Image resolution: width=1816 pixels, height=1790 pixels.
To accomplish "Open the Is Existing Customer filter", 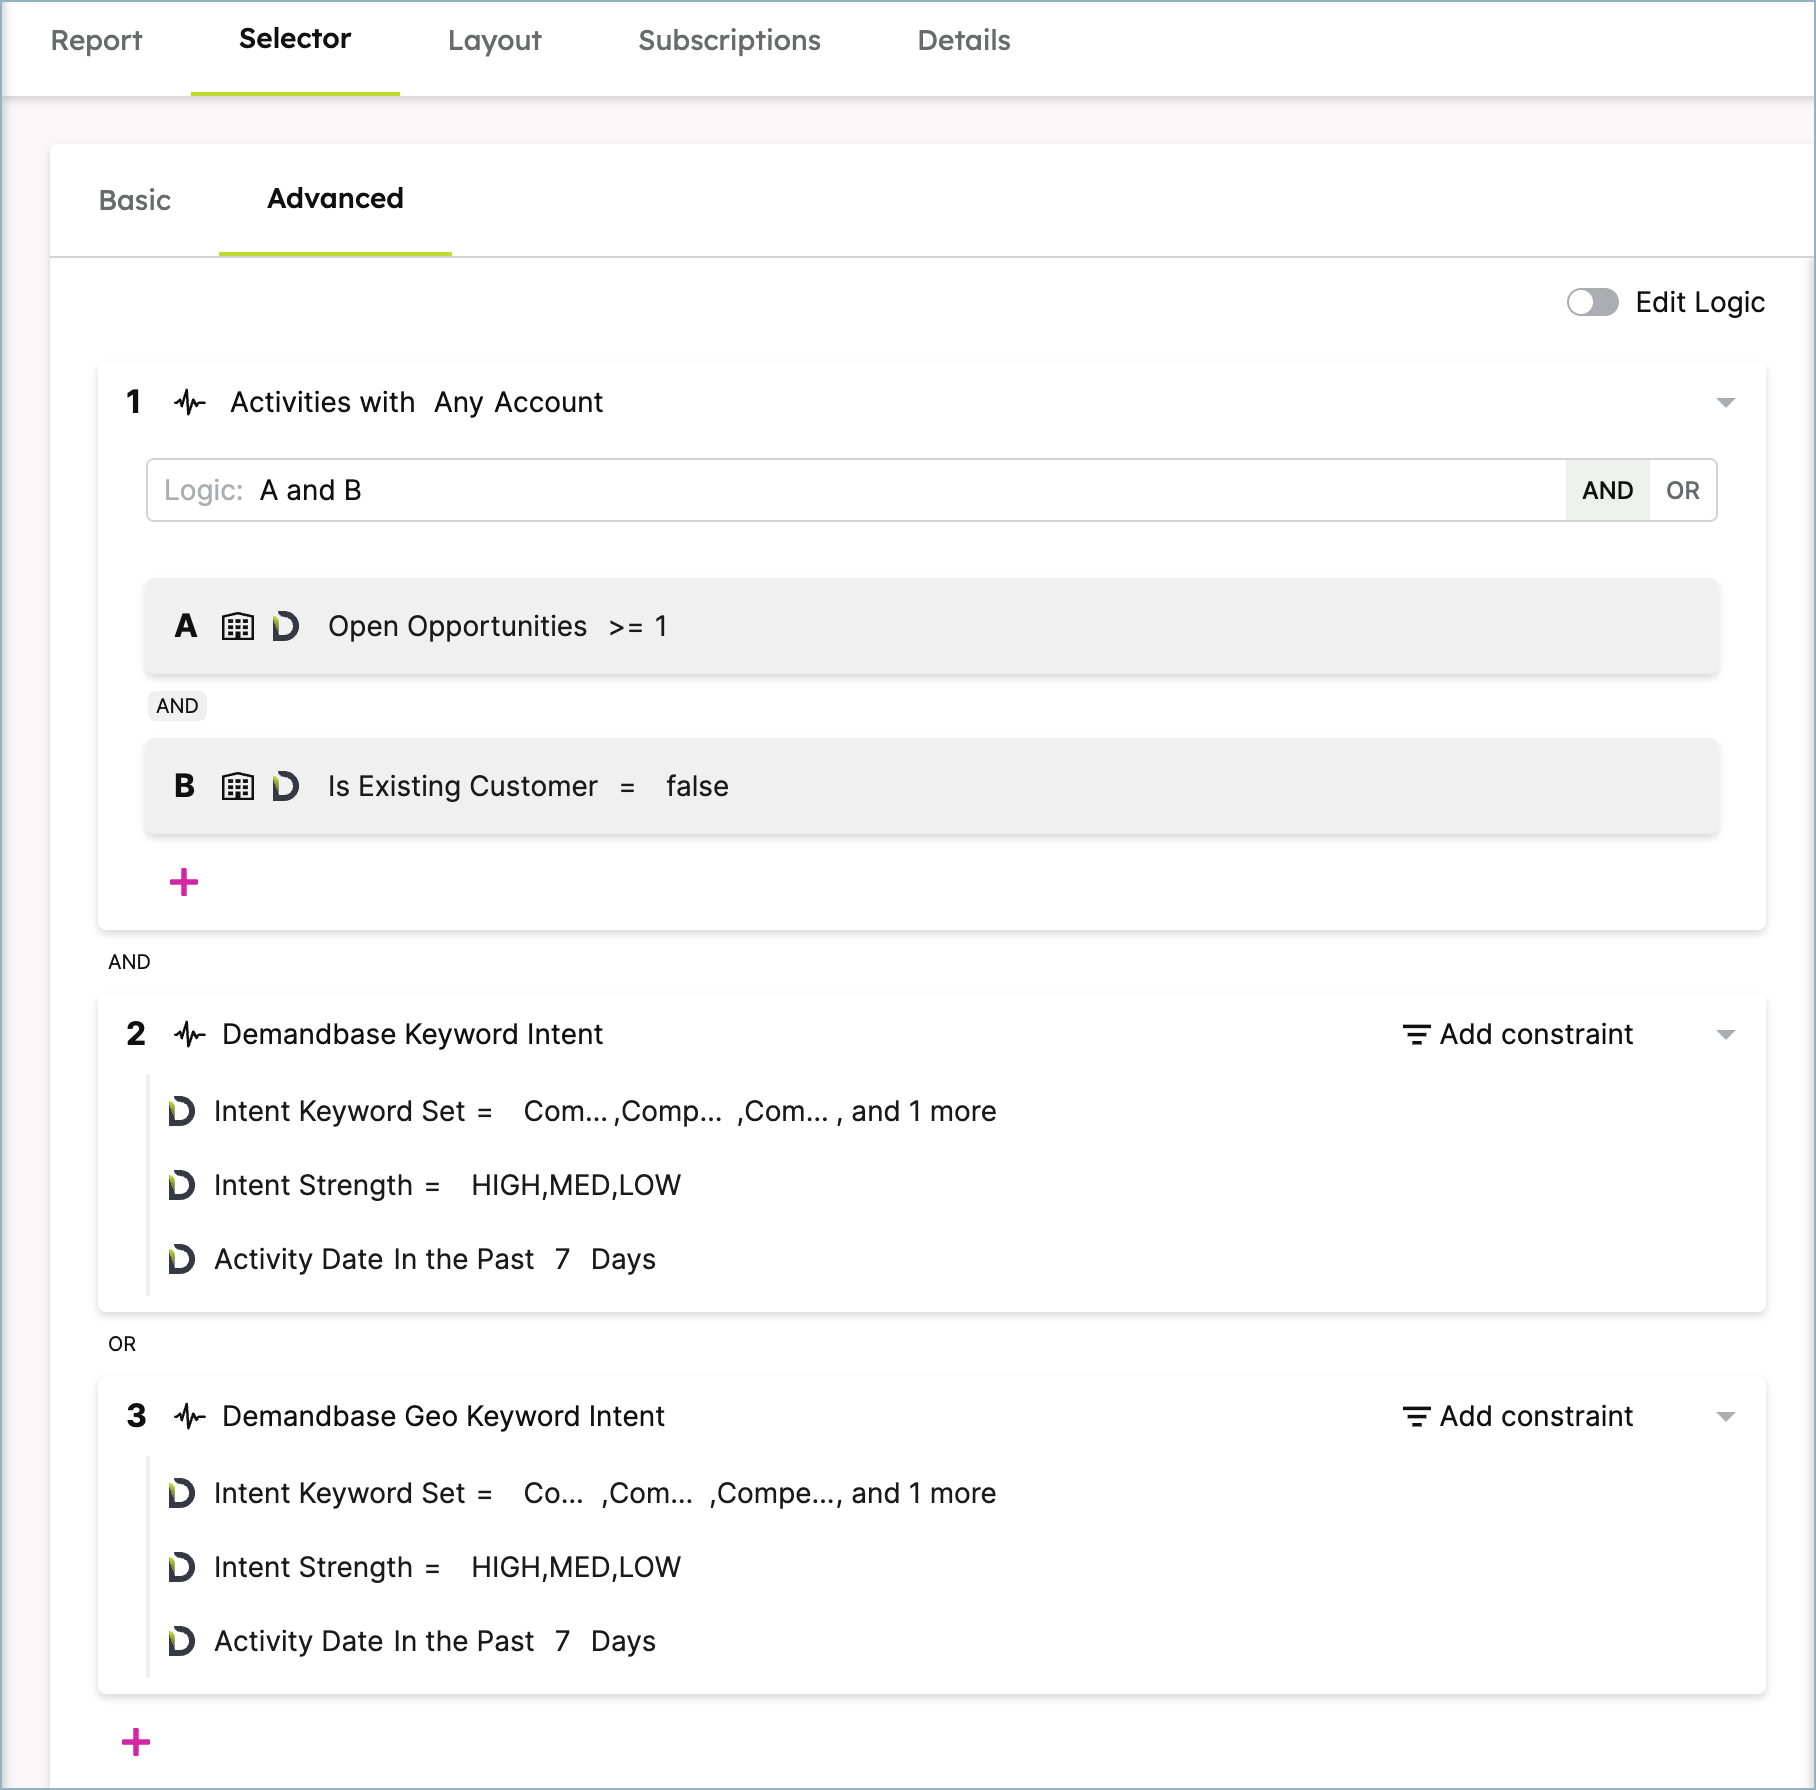I will tap(932, 786).
